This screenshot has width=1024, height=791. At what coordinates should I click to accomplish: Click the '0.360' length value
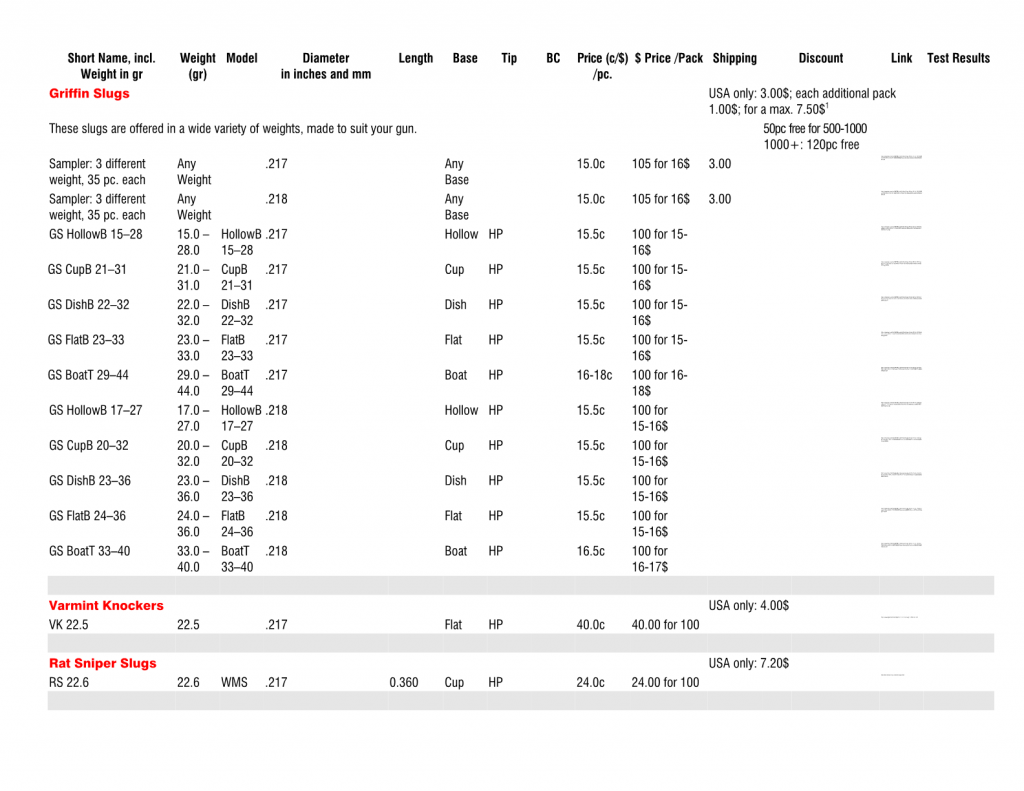pyautogui.click(x=404, y=682)
